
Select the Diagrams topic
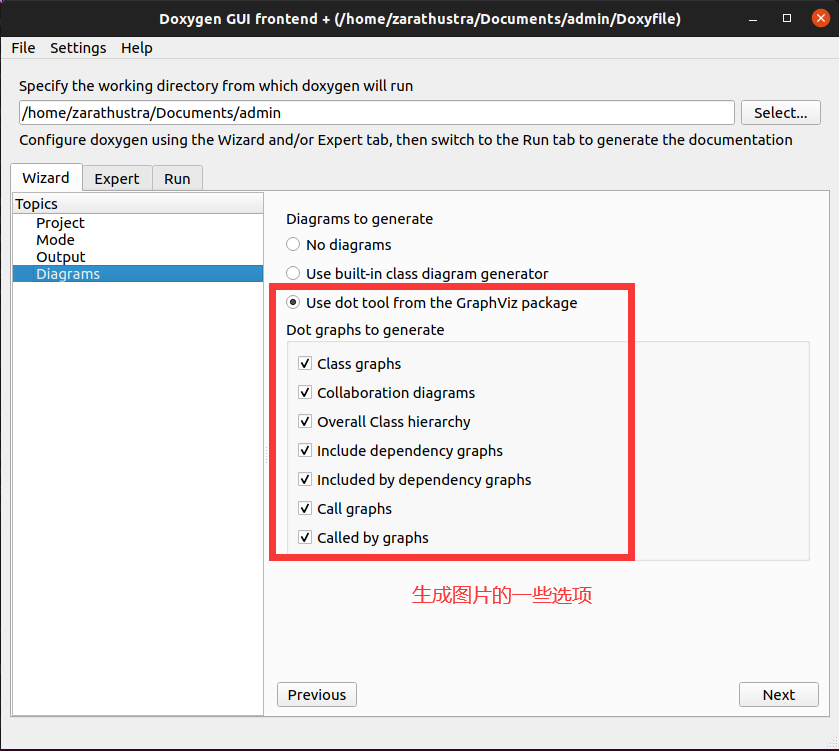point(138,274)
